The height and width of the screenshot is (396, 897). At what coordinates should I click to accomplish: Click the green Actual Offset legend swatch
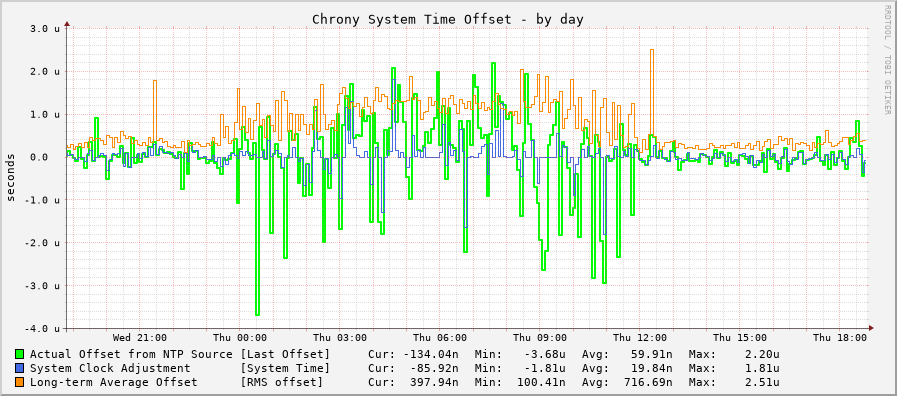(x=20, y=354)
